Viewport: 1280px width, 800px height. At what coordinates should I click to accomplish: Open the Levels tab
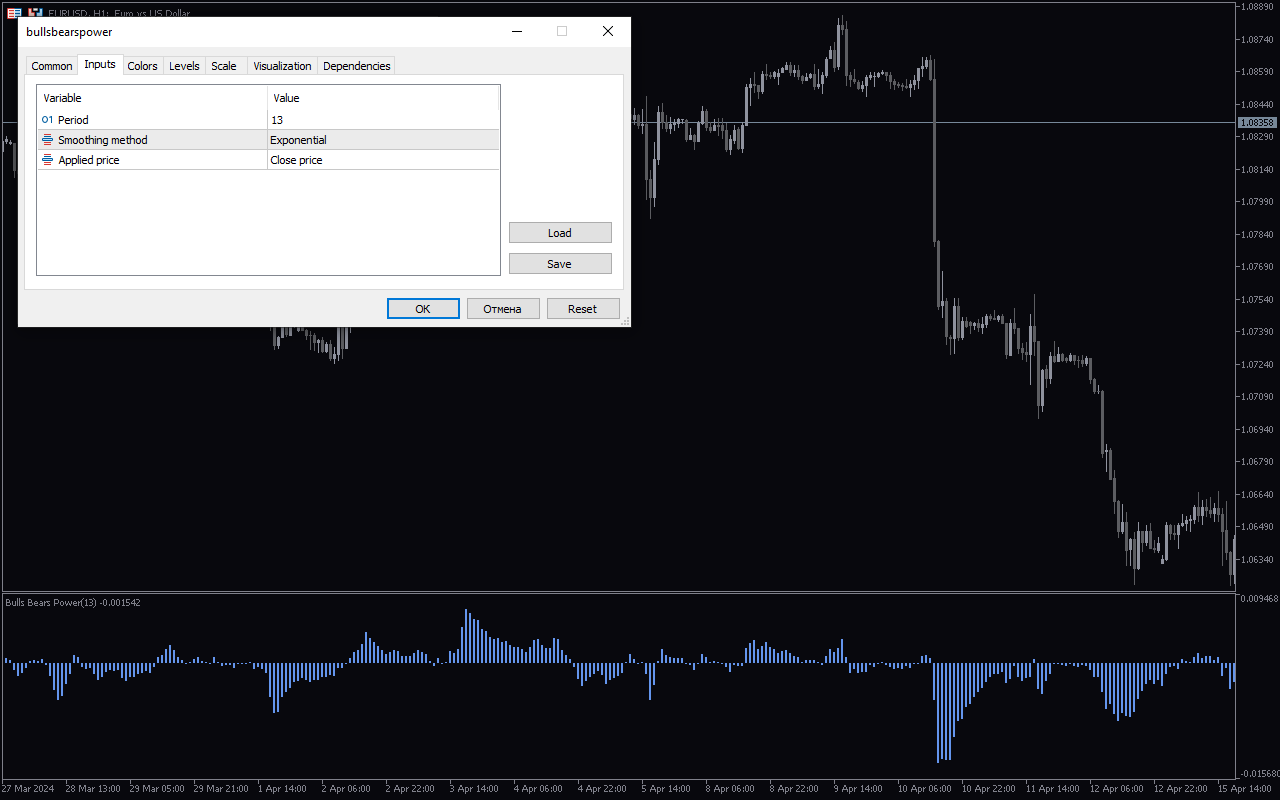184,66
